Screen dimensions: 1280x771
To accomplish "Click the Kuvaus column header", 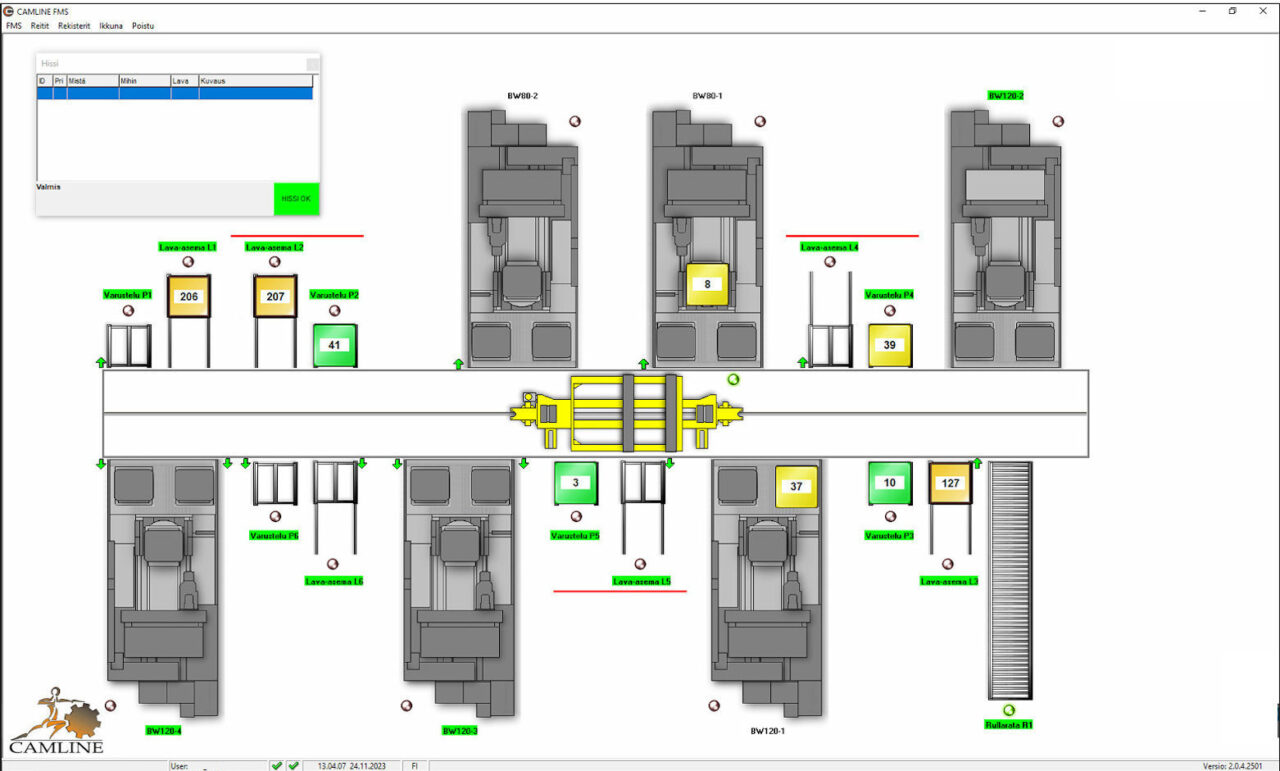I will coord(256,80).
